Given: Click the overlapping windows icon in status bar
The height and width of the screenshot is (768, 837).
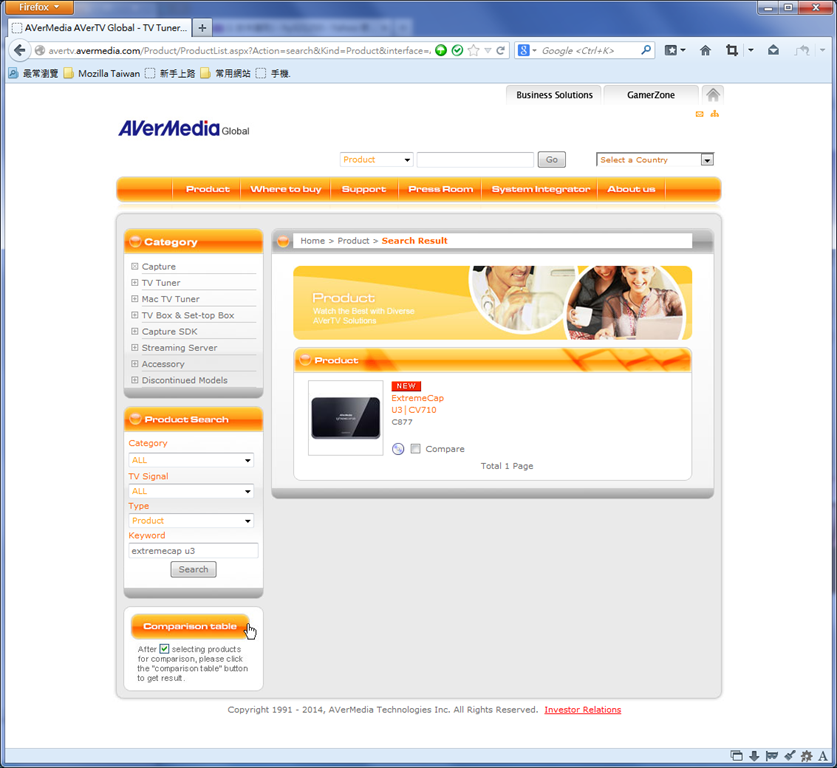Looking at the screenshot, I should (737, 755).
